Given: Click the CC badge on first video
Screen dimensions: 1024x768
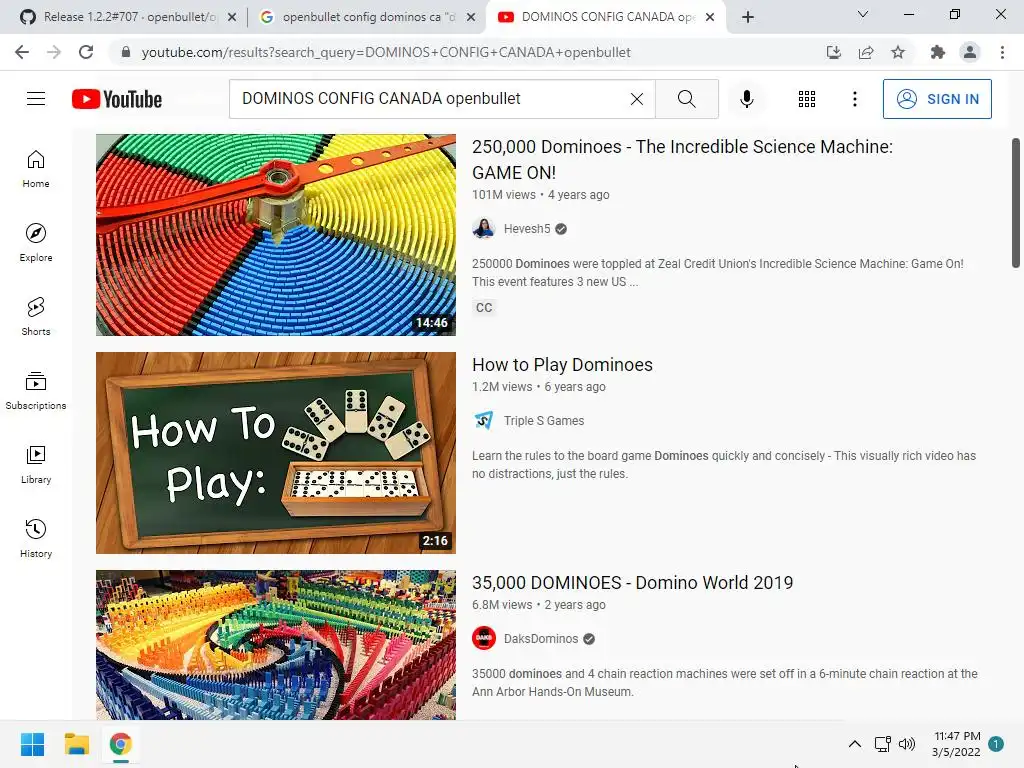Looking at the screenshot, I should 484,308.
